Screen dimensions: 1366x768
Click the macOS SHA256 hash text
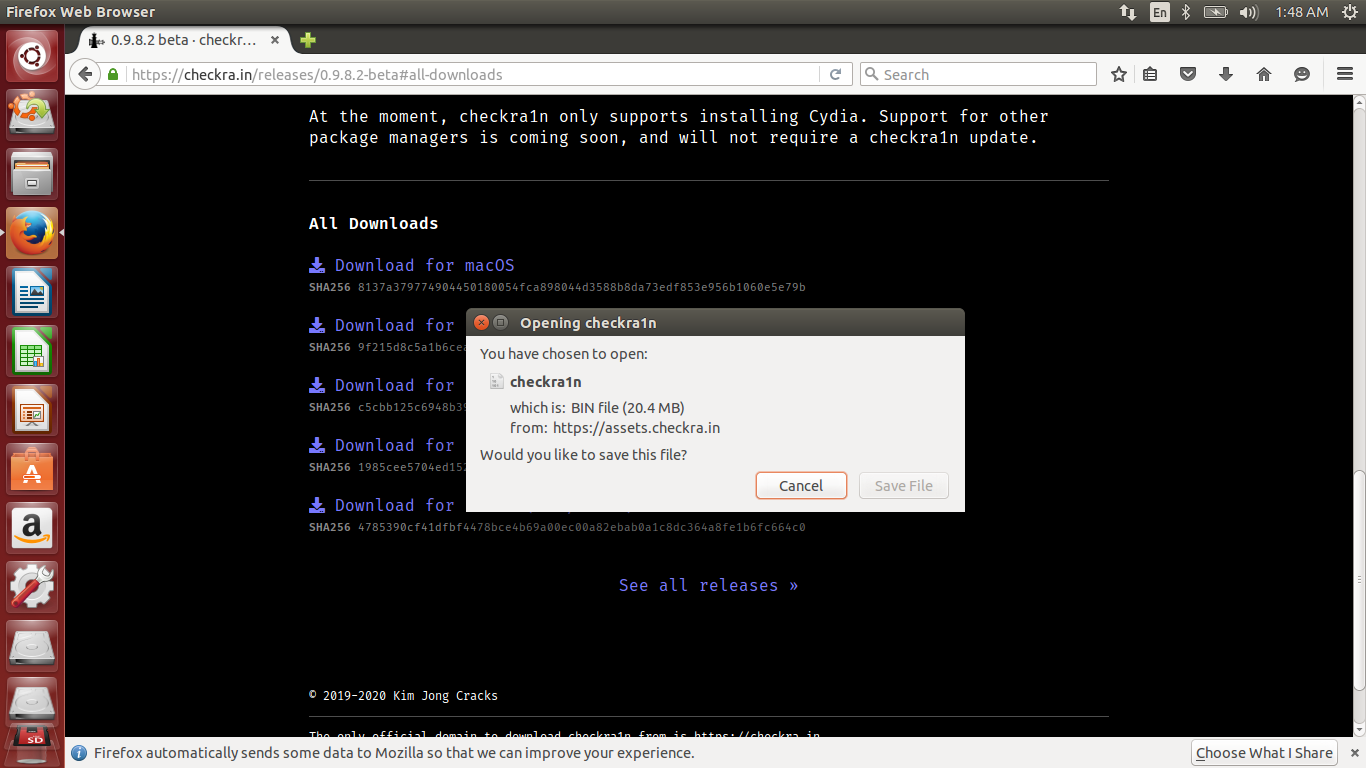[582, 288]
